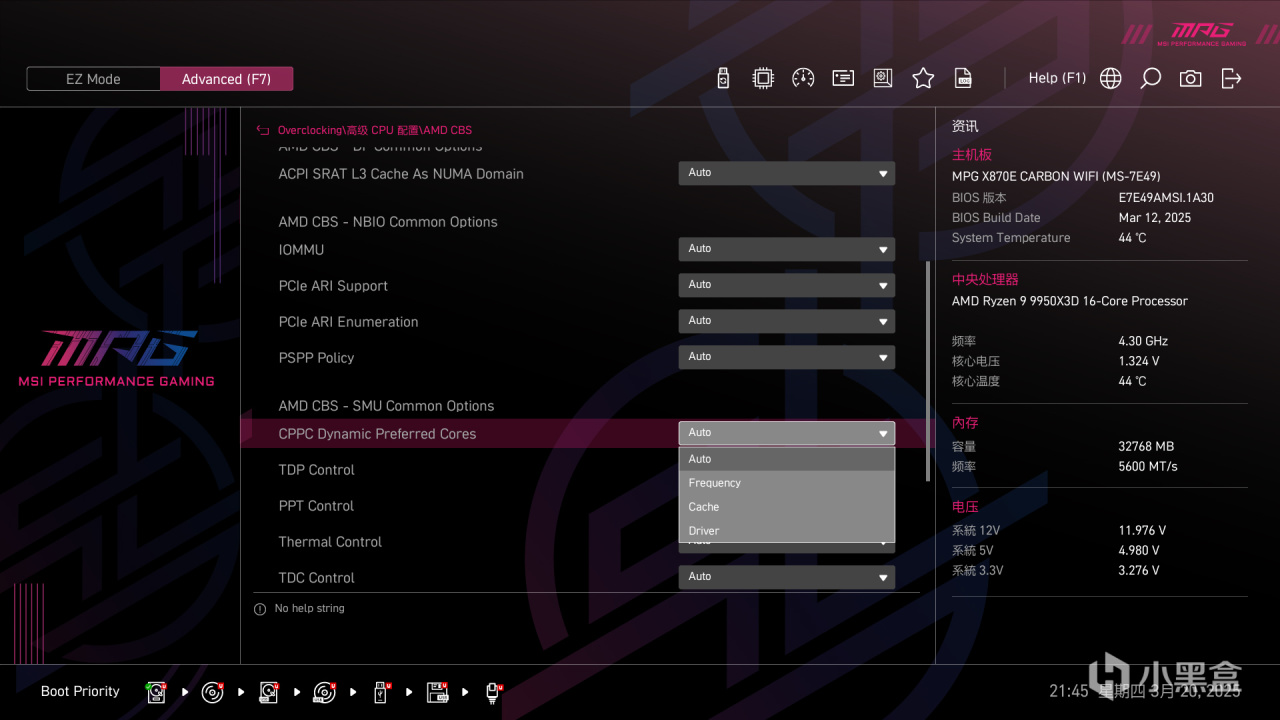The height and width of the screenshot is (720, 1280).
Task: Change language with the globe icon
Action: (x=1111, y=78)
